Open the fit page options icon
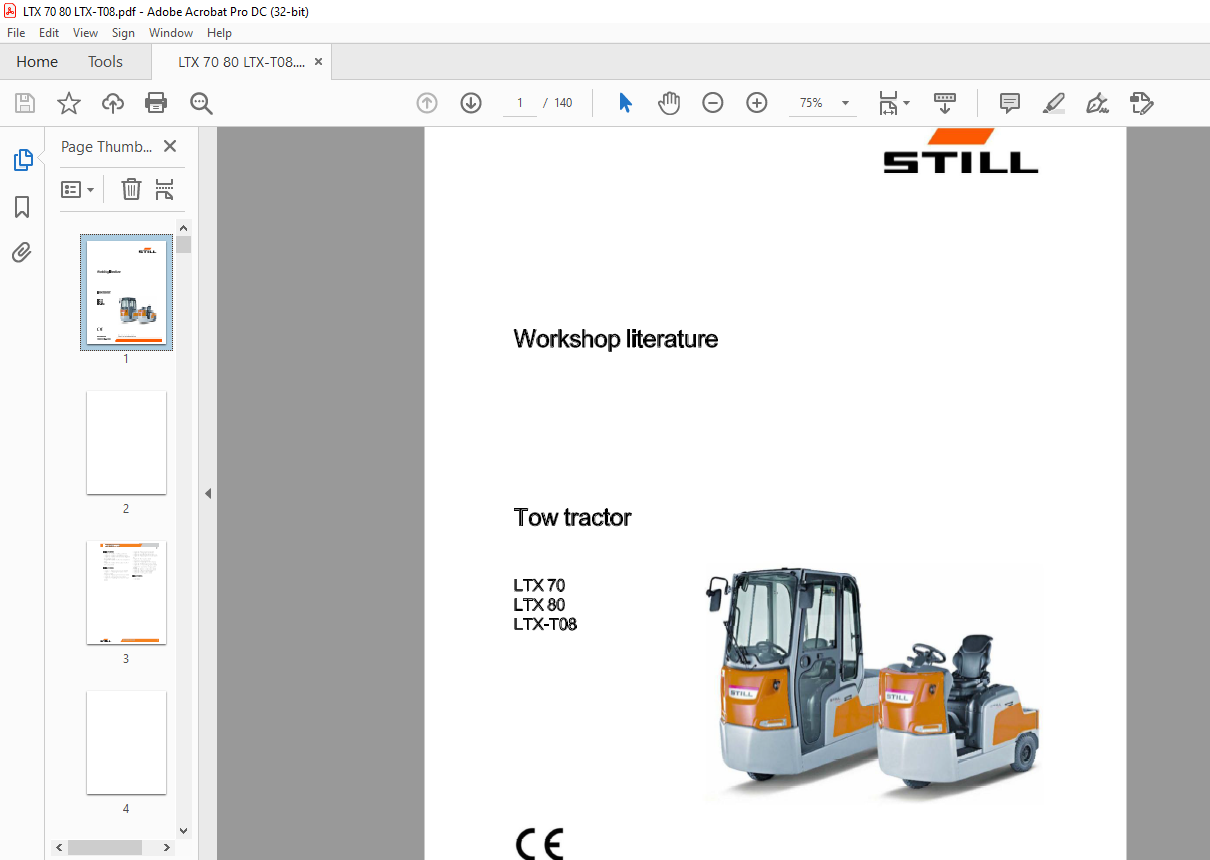1210x860 pixels. click(x=888, y=103)
